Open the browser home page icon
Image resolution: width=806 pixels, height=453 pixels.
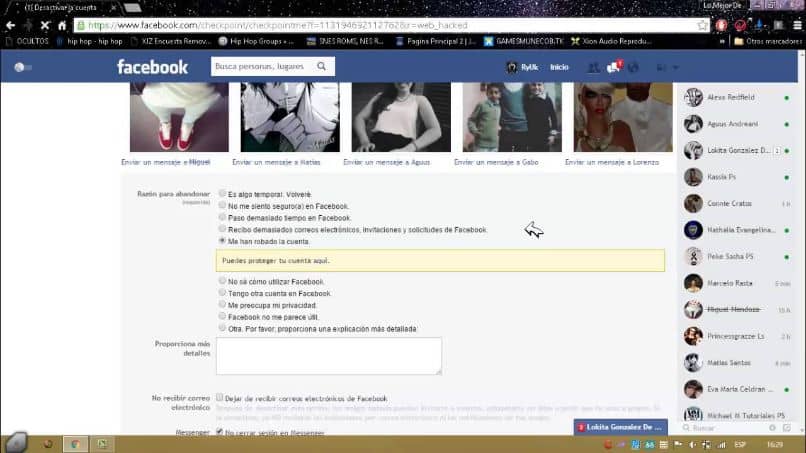[62, 25]
